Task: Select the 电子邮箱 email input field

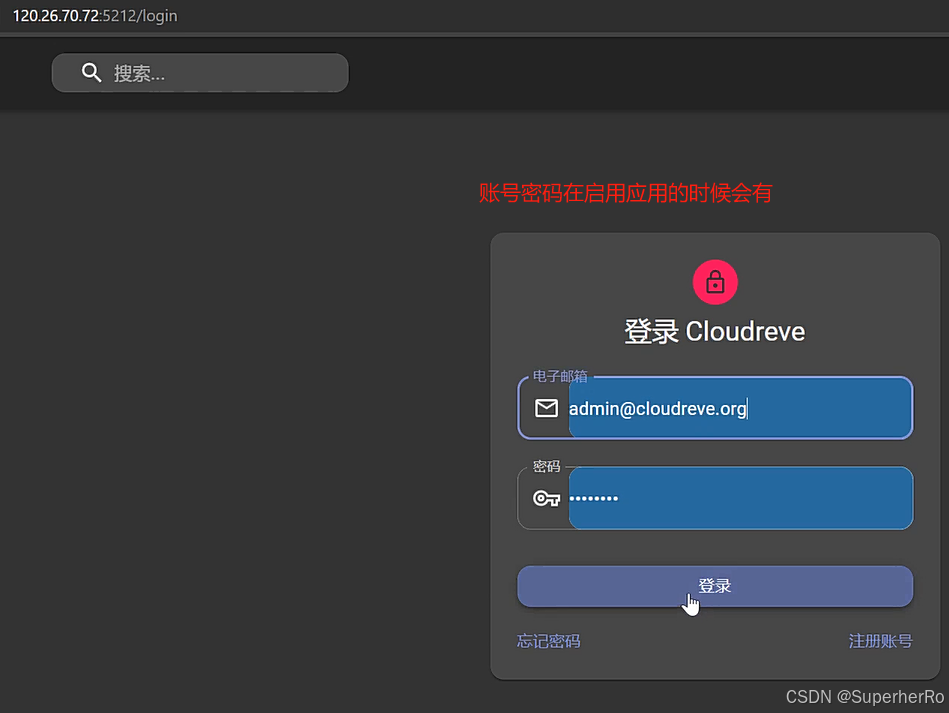Action: click(x=715, y=408)
